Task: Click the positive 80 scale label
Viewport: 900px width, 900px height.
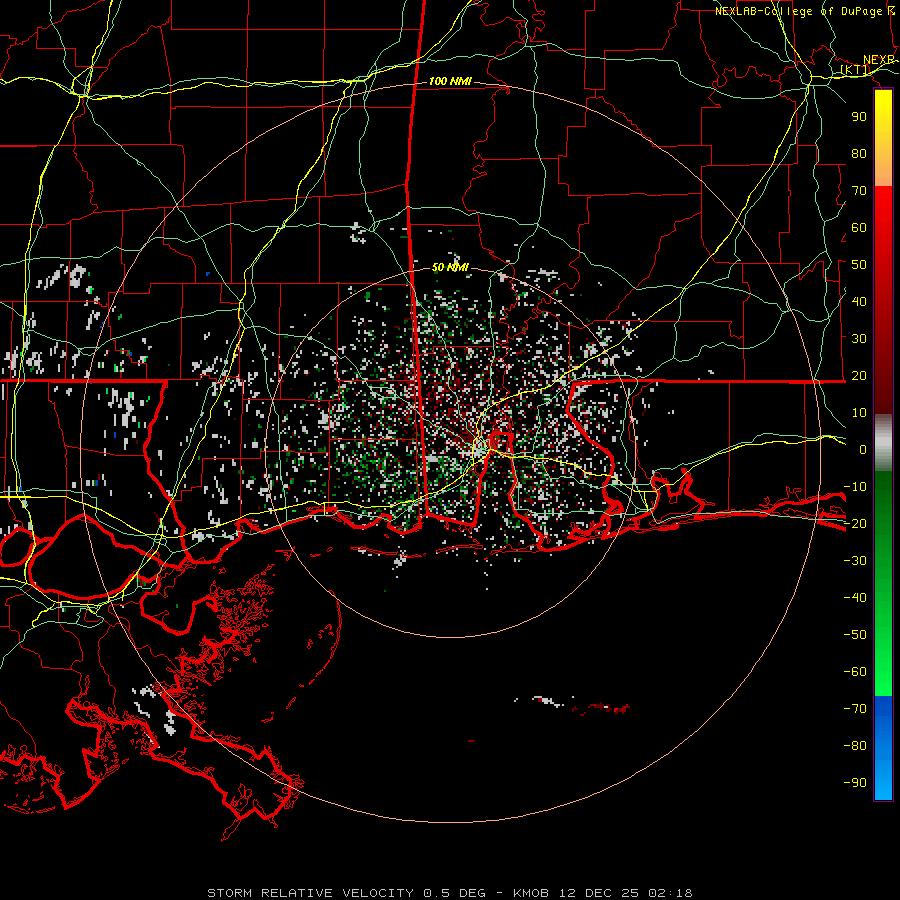Action: 859,153
